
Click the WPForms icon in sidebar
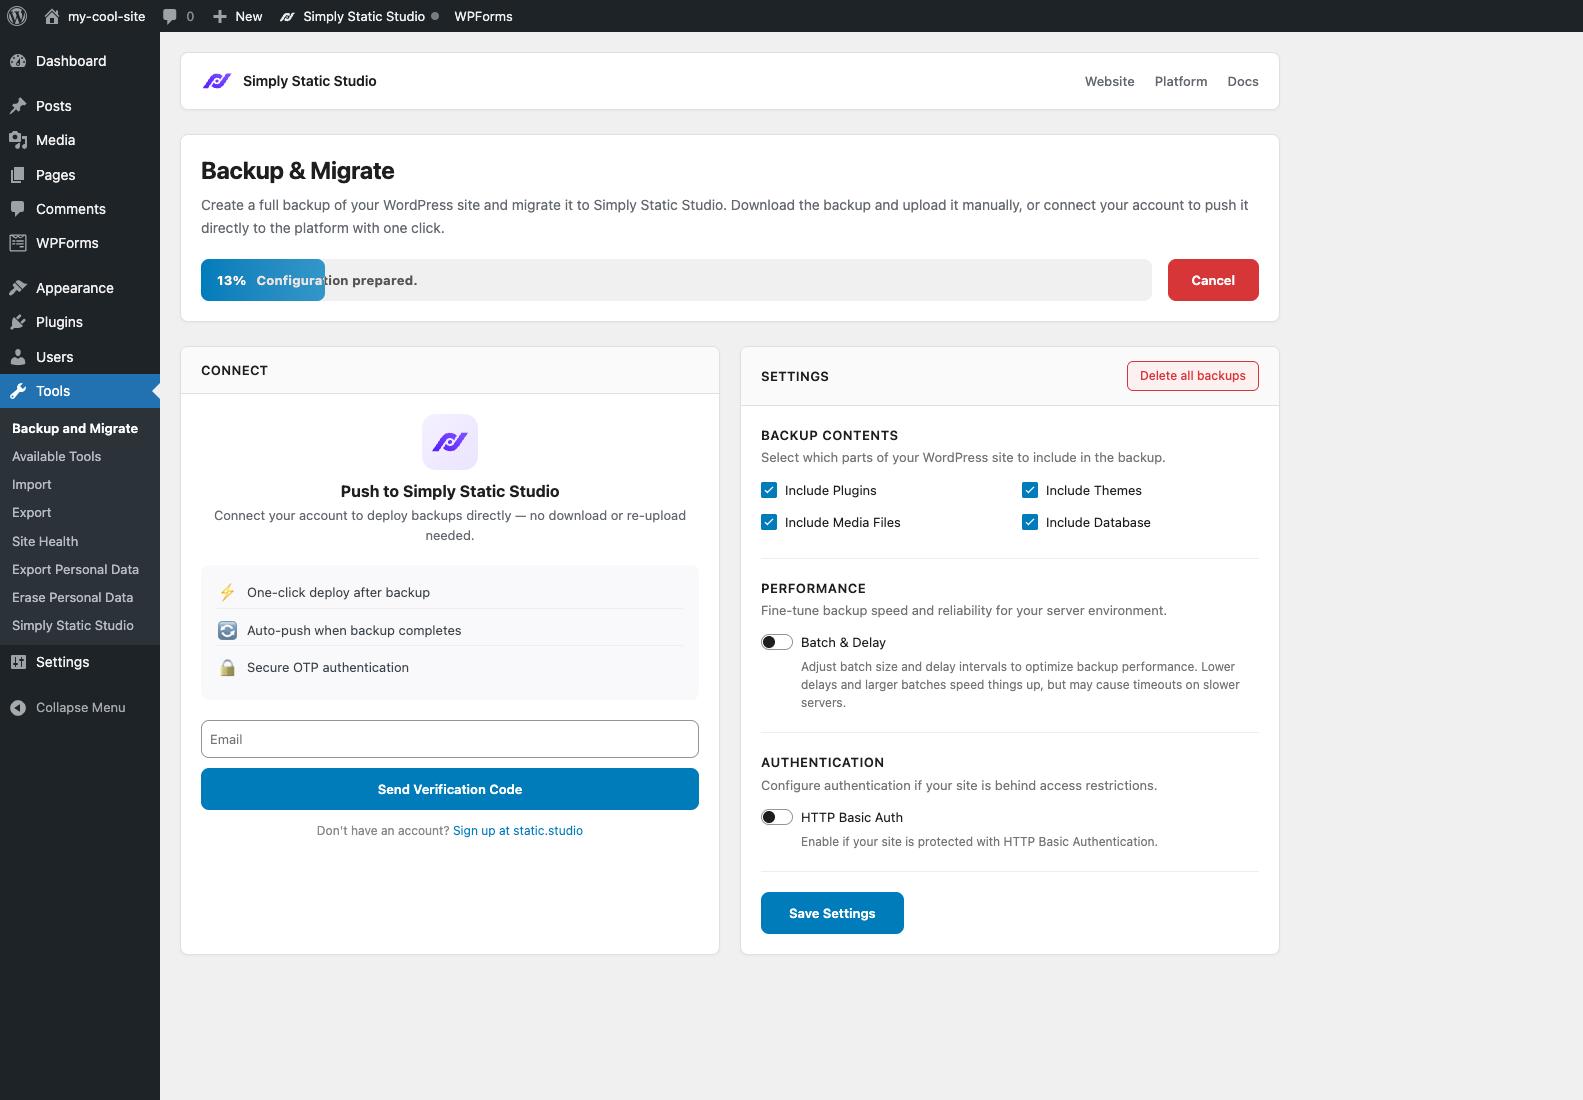[x=18, y=243]
